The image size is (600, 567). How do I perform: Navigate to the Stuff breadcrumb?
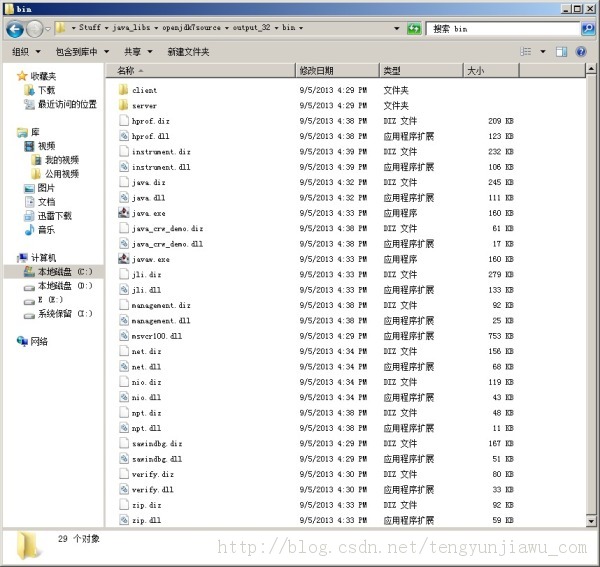[90, 28]
